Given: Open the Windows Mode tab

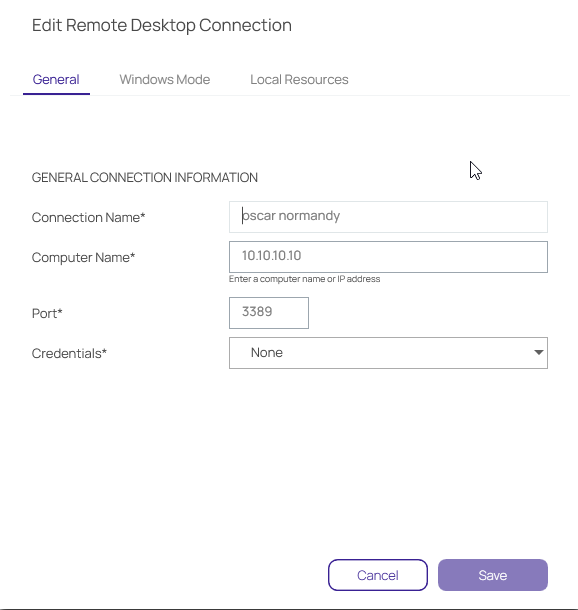Looking at the screenshot, I should pyautogui.click(x=165, y=79).
